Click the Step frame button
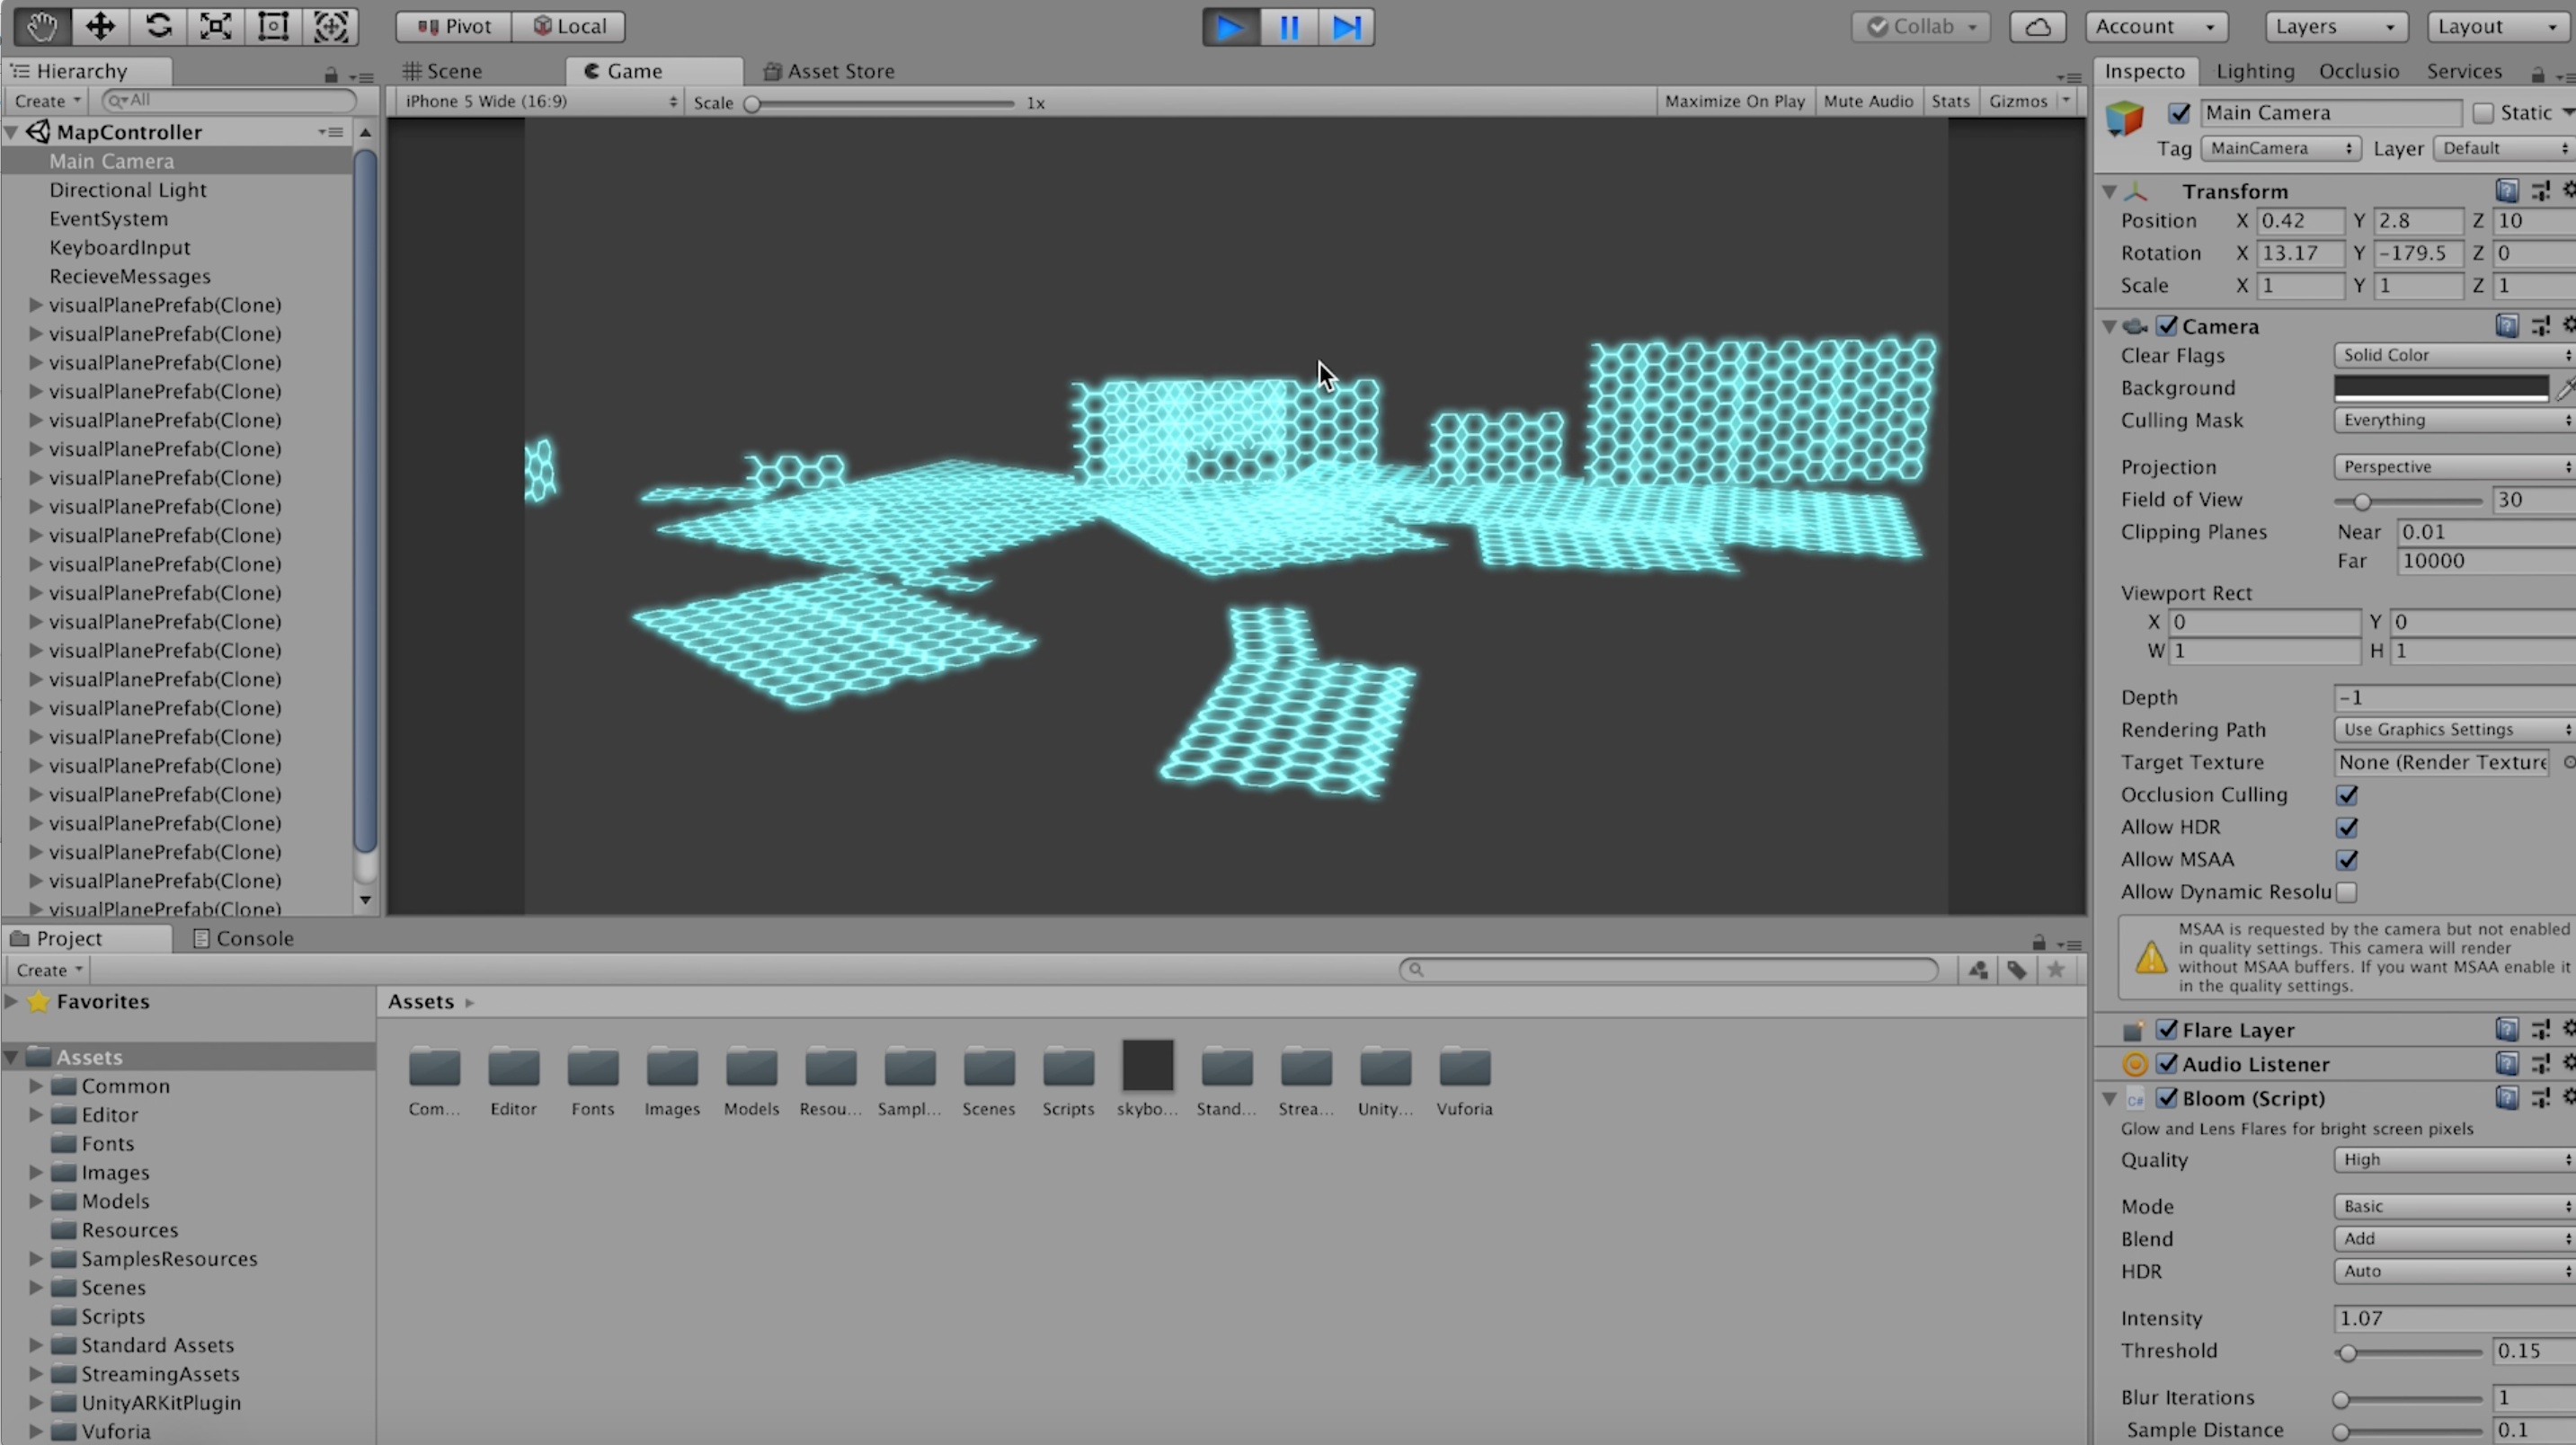The width and height of the screenshot is (2576, 1445). click(1346, 27)
